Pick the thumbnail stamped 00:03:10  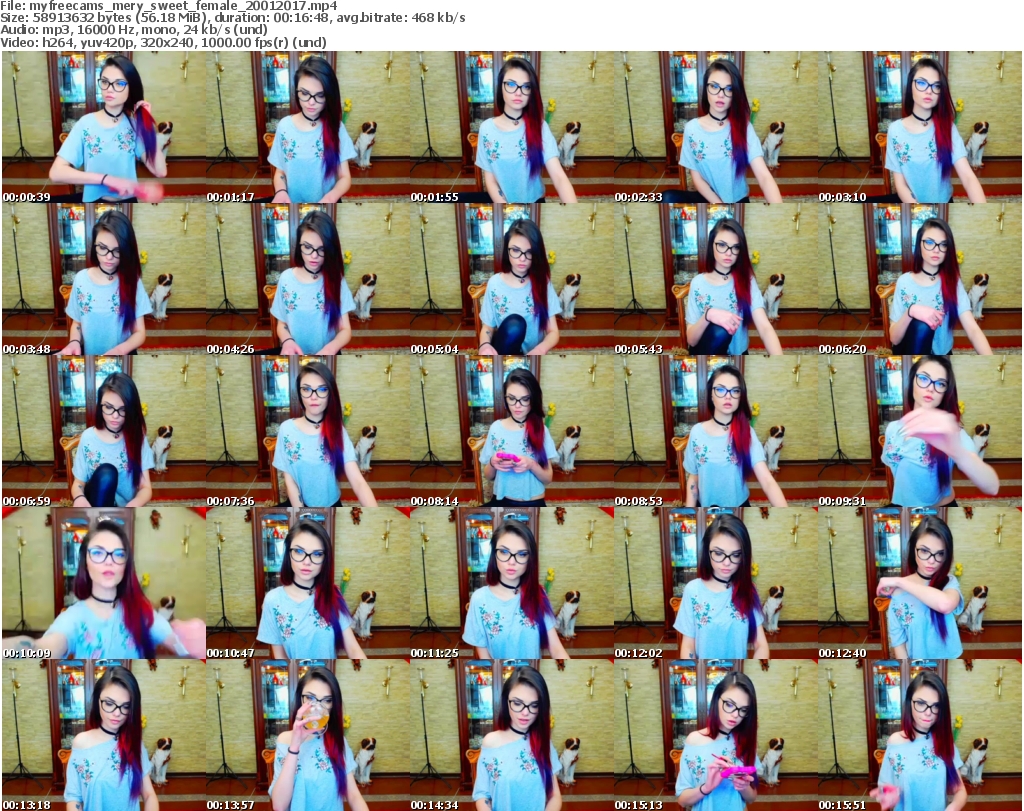point(920,127)
